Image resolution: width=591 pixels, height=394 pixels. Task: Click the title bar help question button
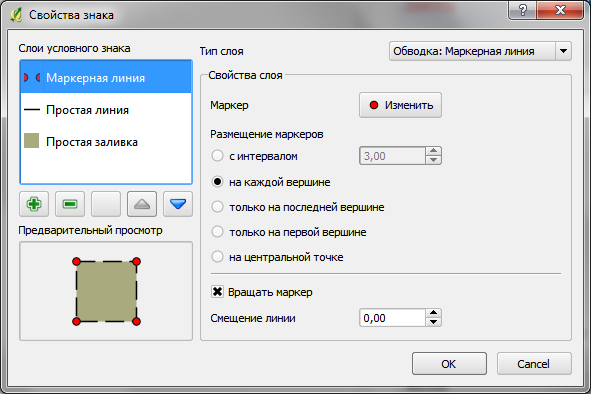pos(523,10)
